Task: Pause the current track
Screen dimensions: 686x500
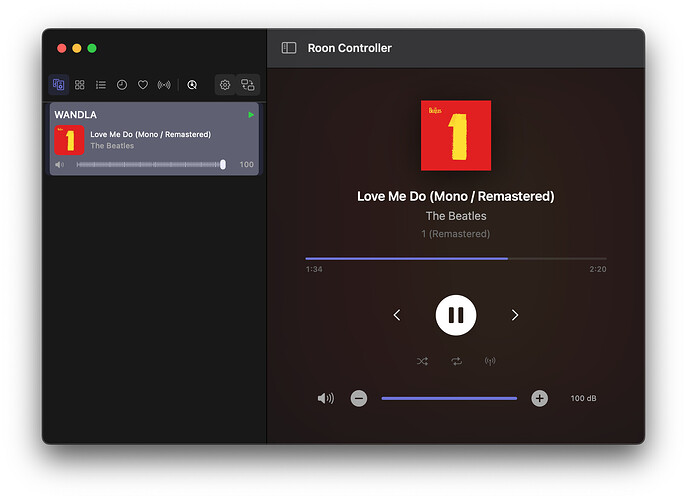Action: coord(456,315)
